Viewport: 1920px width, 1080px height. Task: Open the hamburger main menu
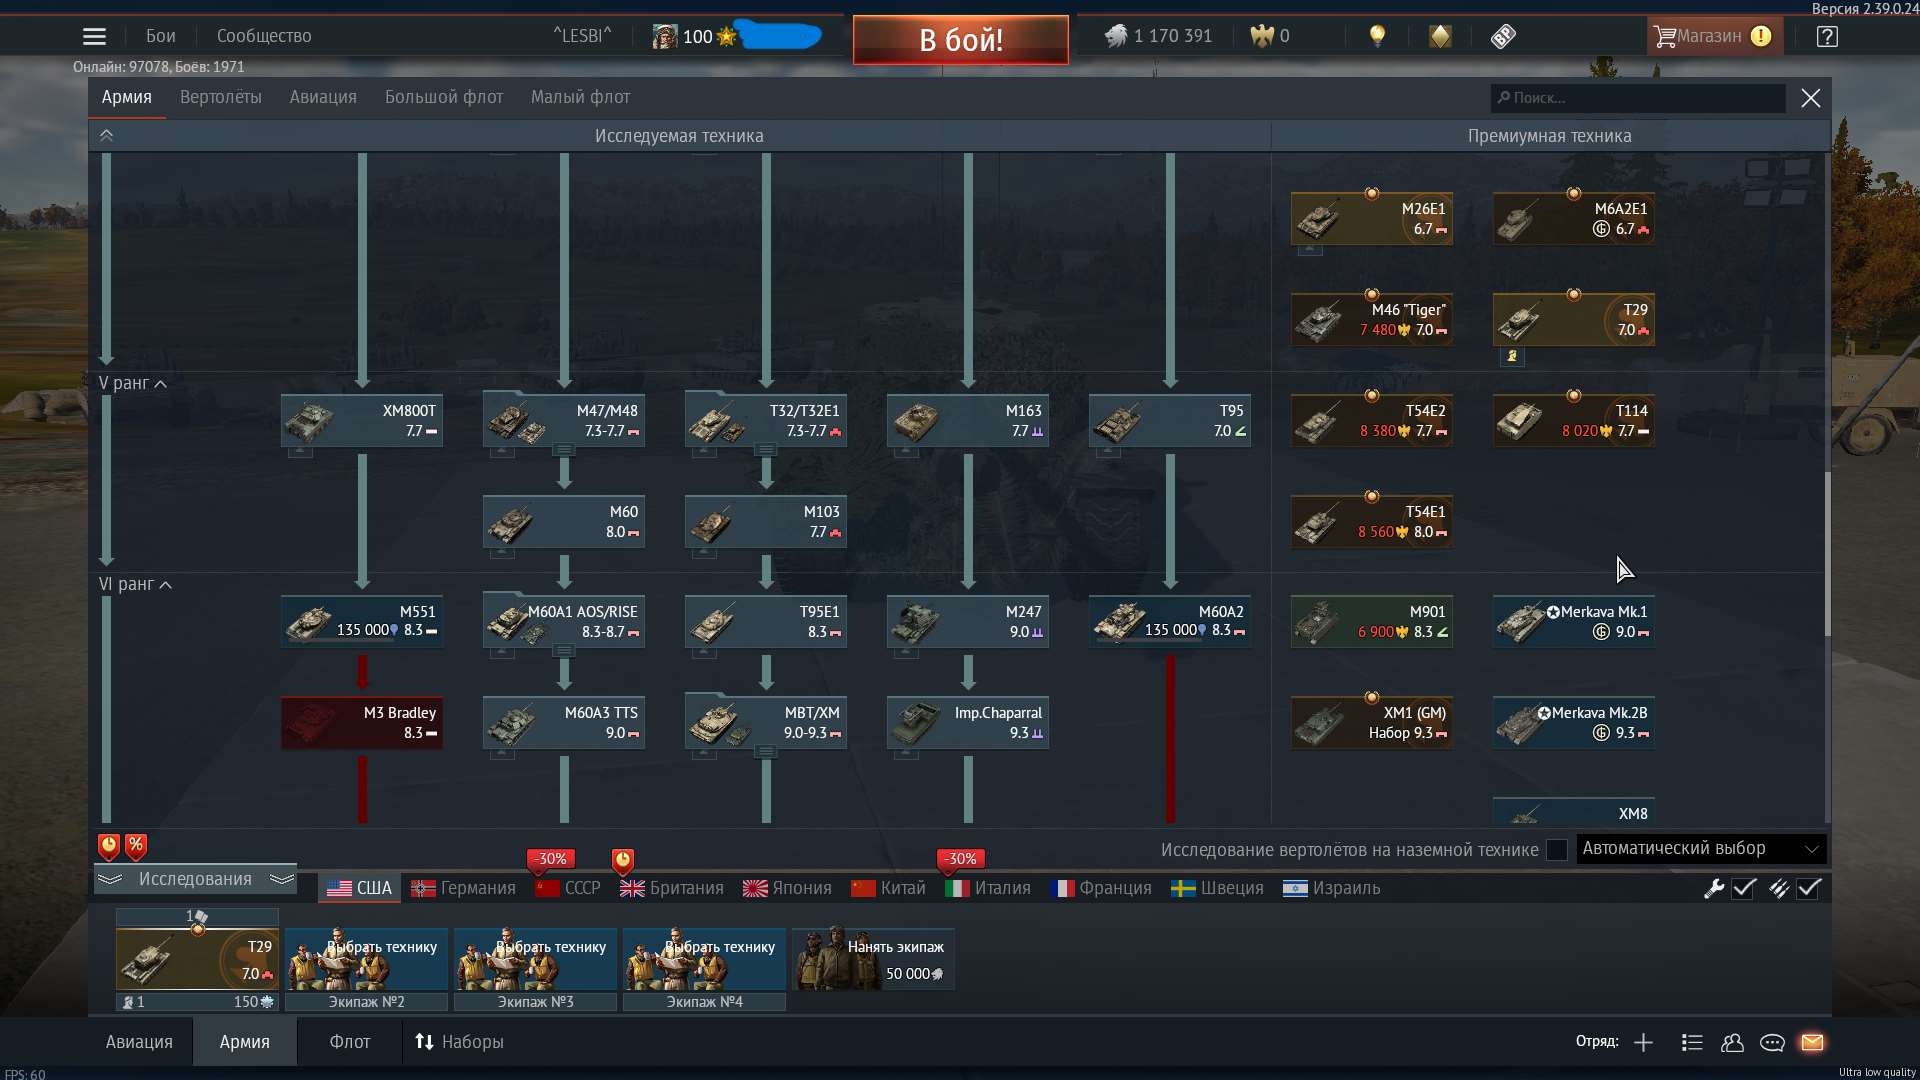coord(94,36)
